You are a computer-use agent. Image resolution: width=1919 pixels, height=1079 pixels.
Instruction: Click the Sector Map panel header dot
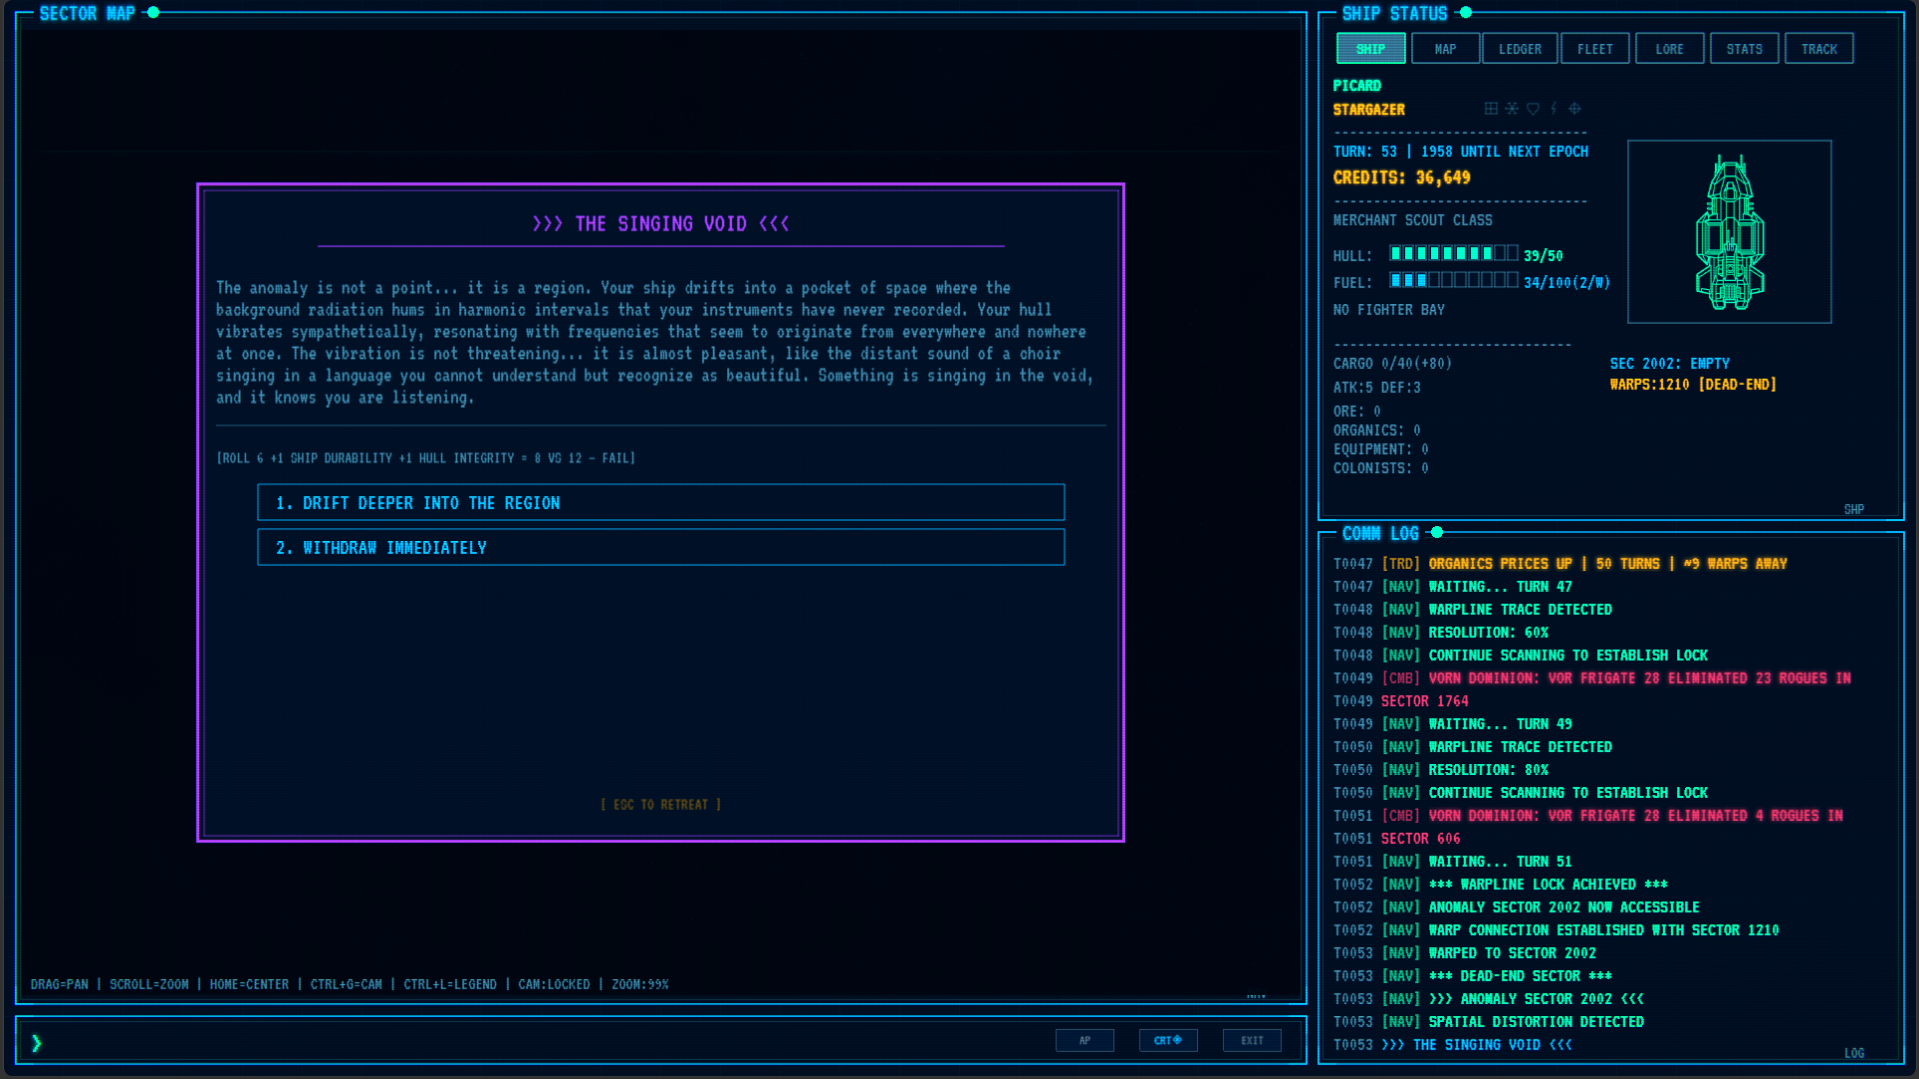(153, 13)
